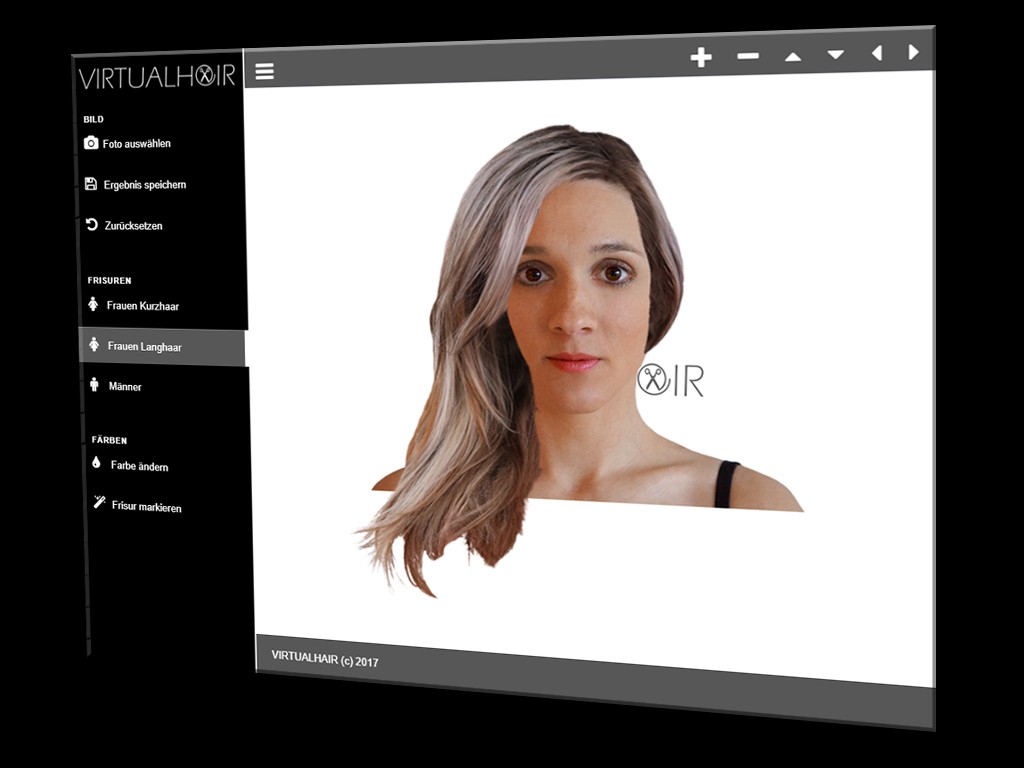Move hairstyle up with the up arrow

793,56
